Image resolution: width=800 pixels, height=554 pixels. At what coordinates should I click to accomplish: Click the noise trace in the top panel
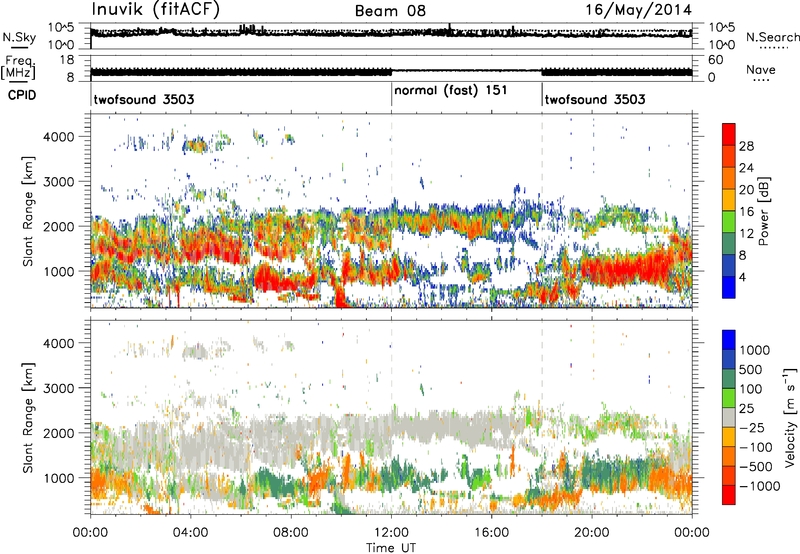pyautogui.click(x=391, y=33)
